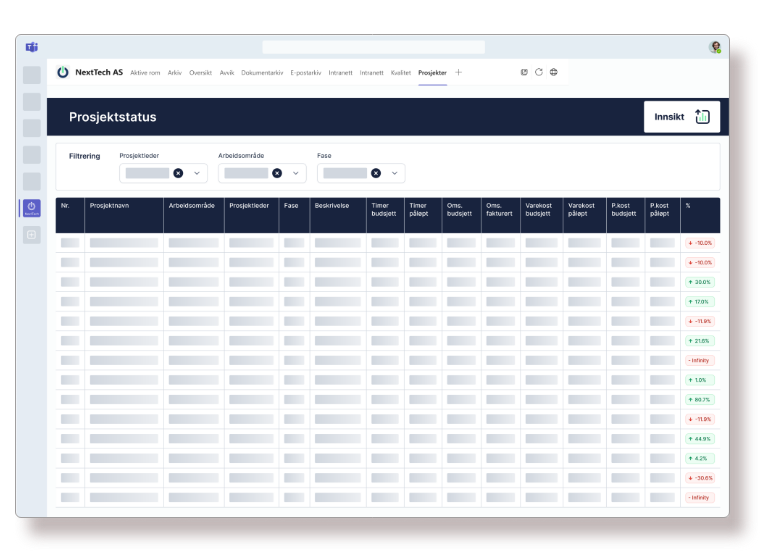The height and width of the screenshot is (556, 765).
Task: Click the pop-out icon left of reload
Action: (525, 72)
